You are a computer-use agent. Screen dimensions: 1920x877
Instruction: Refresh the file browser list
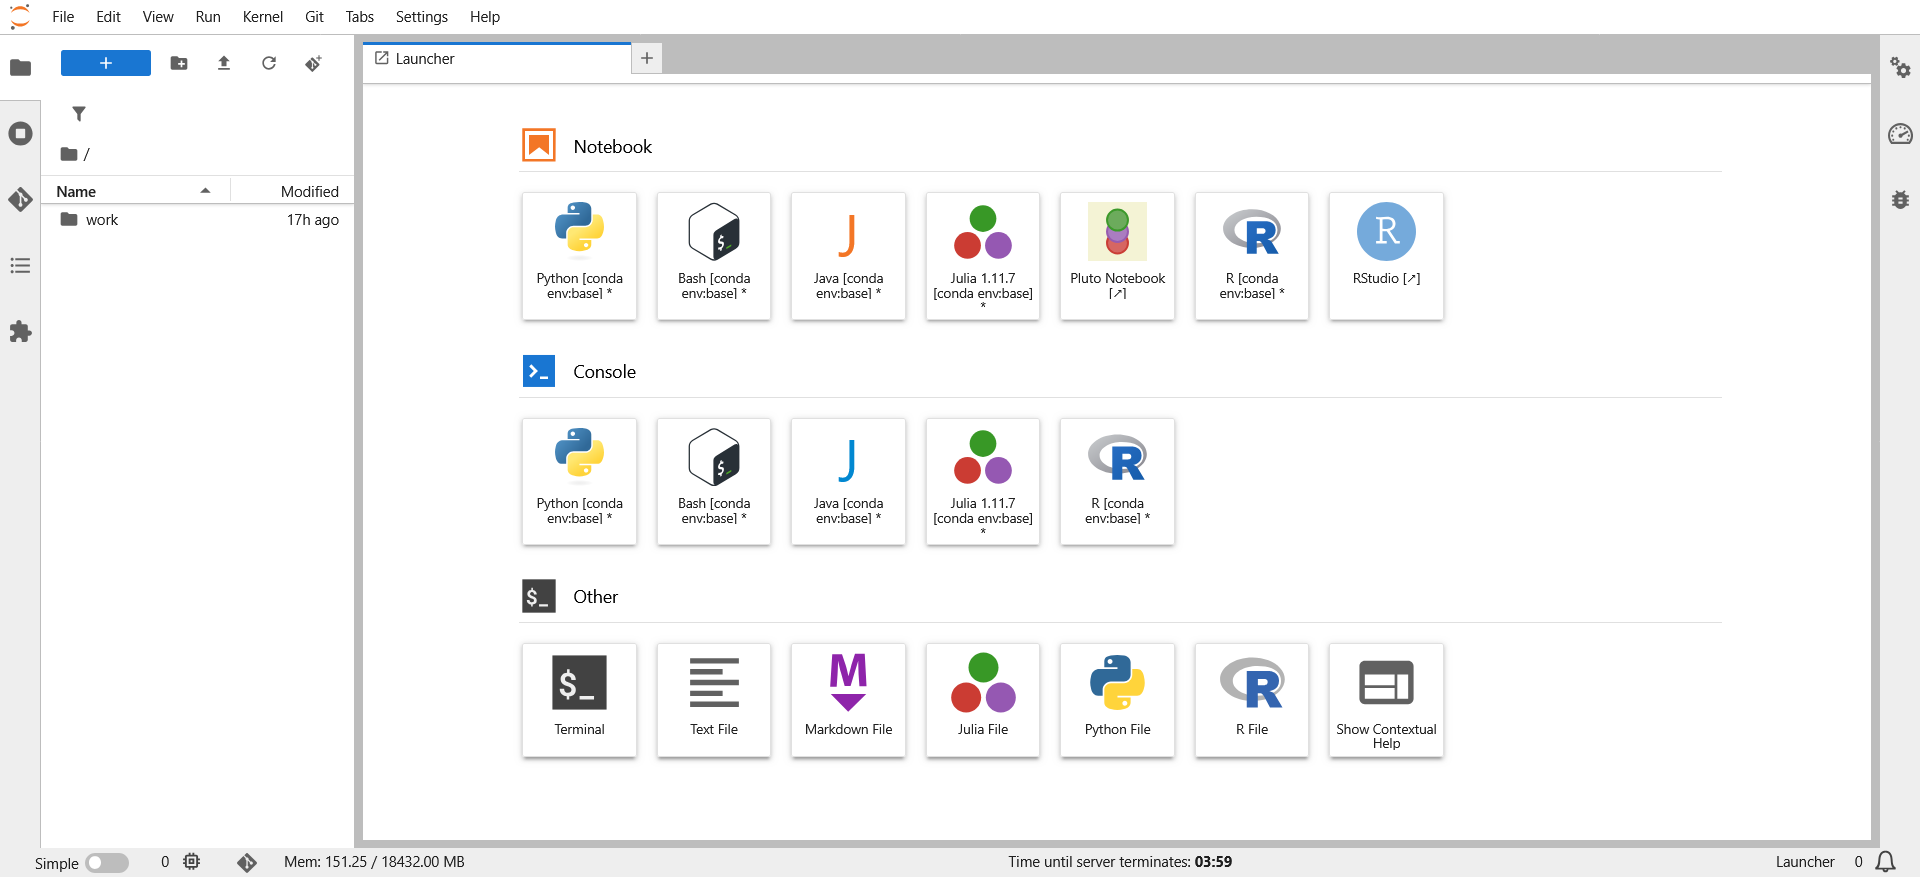tap(269, 63)
